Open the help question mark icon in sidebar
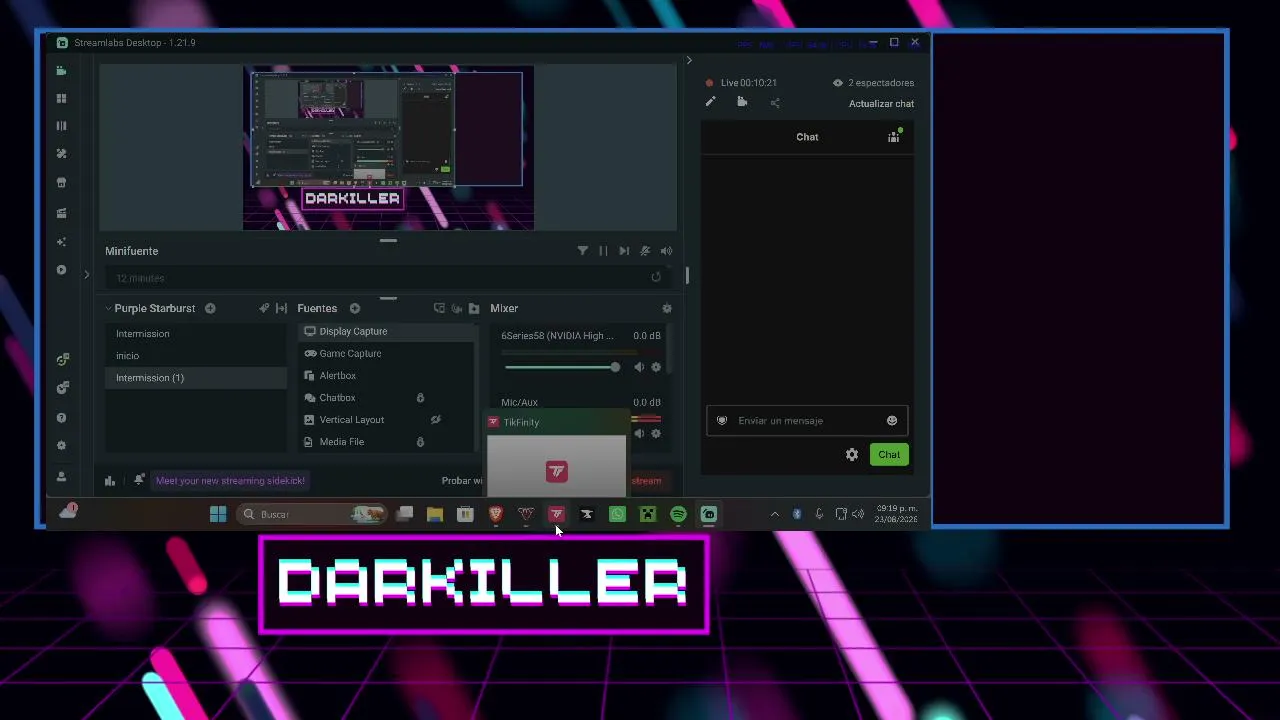The height and width of the screenshot is (720, 1280). [62, 418]
